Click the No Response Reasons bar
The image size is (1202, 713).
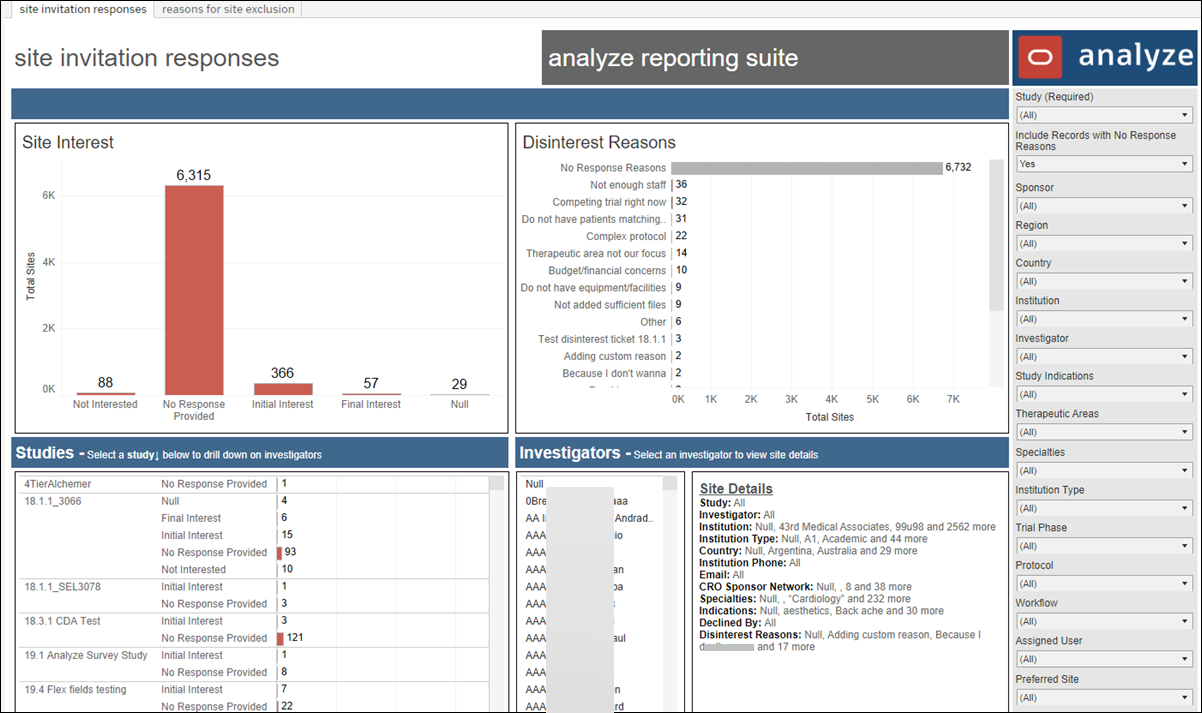point(806,168)
